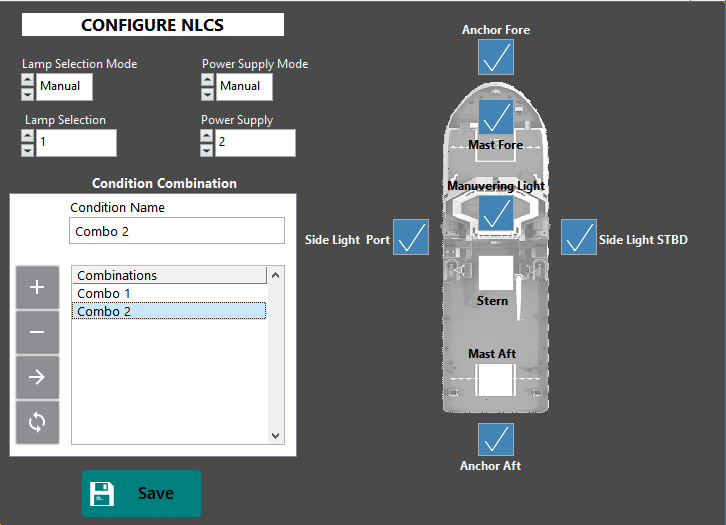Increase Lamp Selection value with up arrow
This screenshot has height=525, width=726.
[x=28, y=136]
